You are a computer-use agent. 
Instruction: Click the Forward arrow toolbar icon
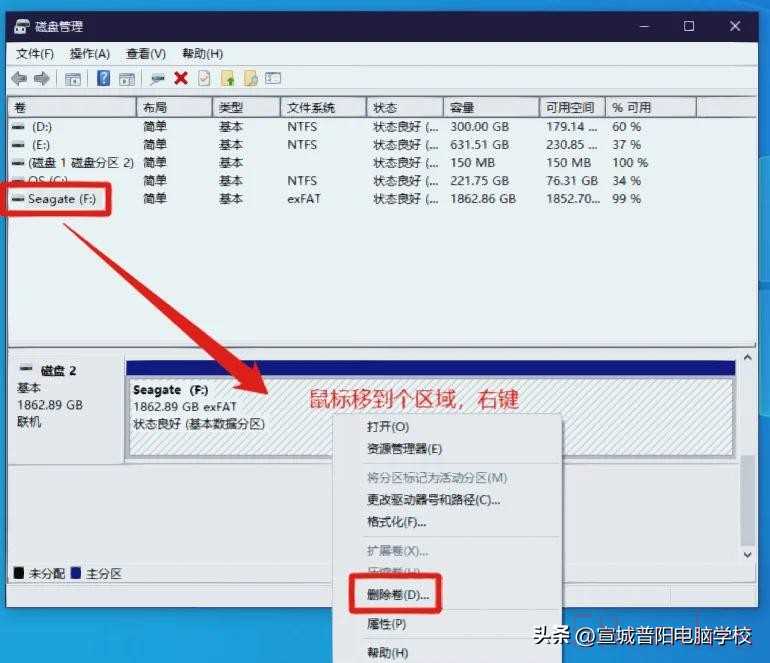(42, 79)
